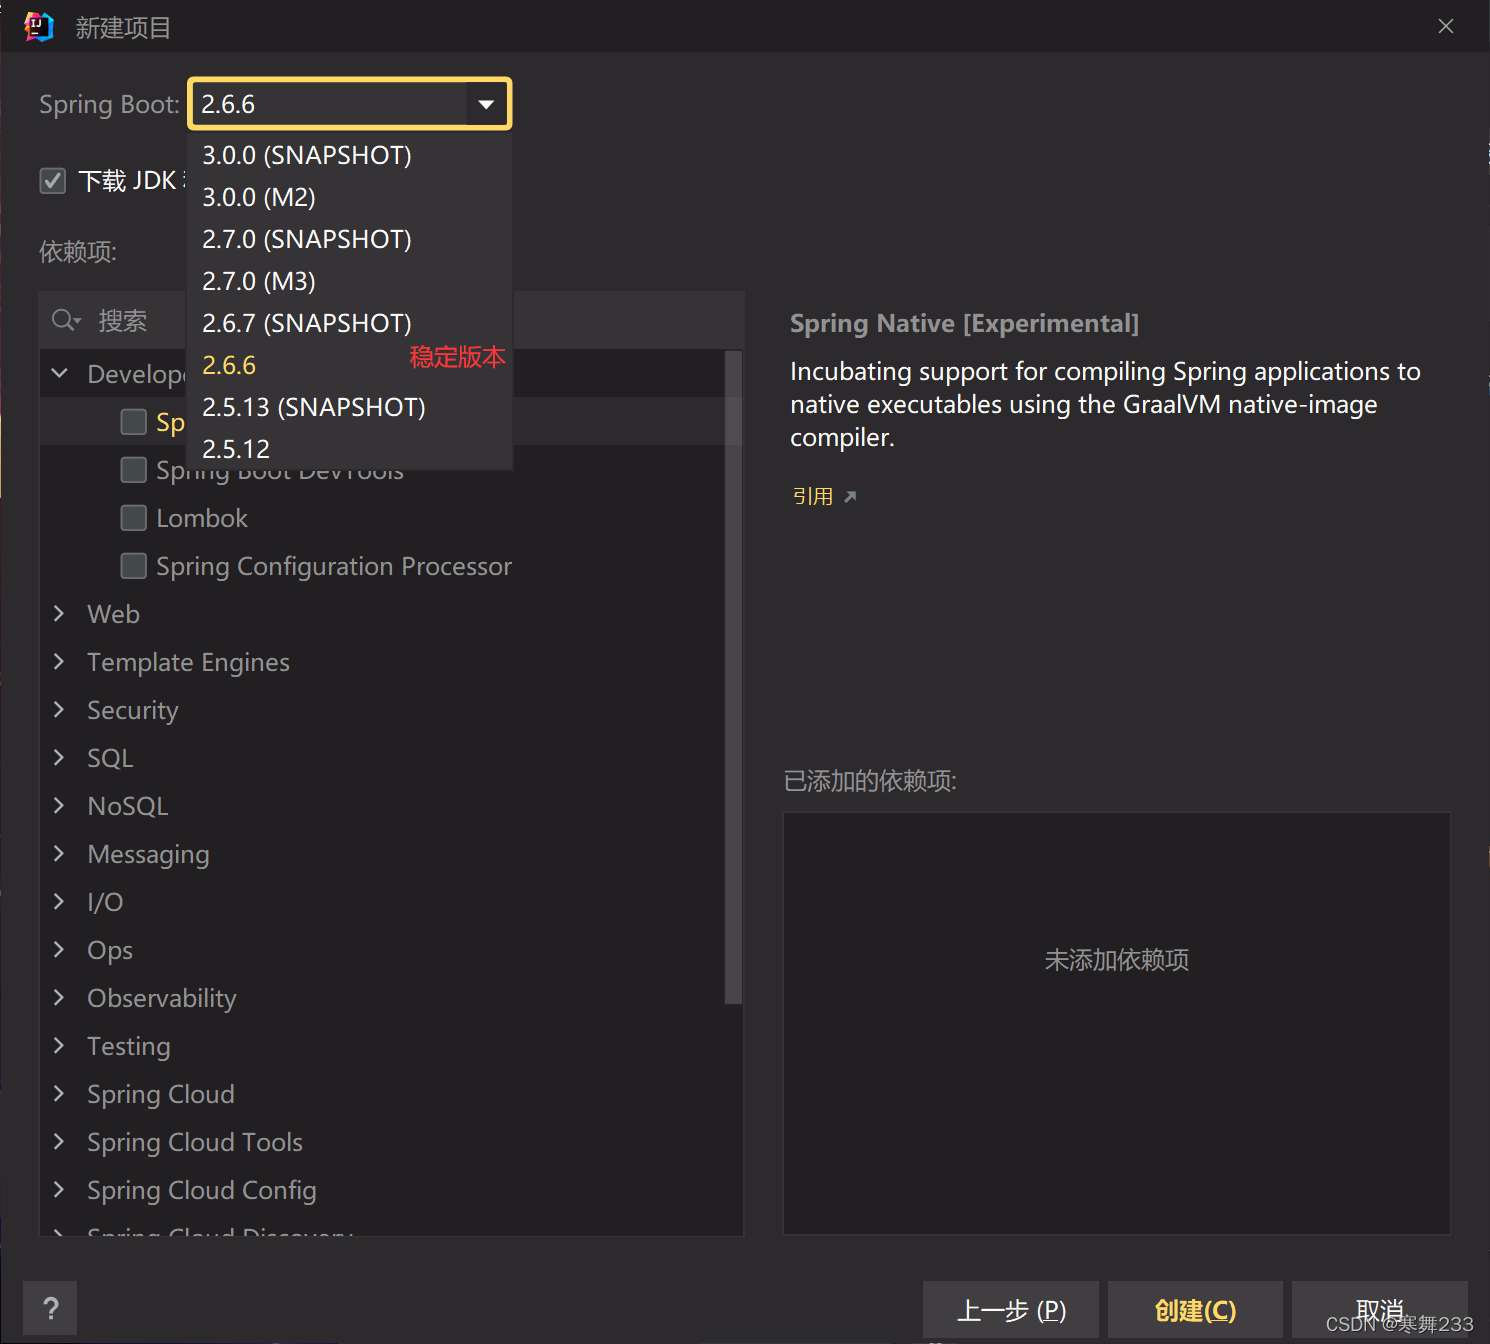
Task: Expand the Spring Cloud category
Action: [x=59, y=1093]
